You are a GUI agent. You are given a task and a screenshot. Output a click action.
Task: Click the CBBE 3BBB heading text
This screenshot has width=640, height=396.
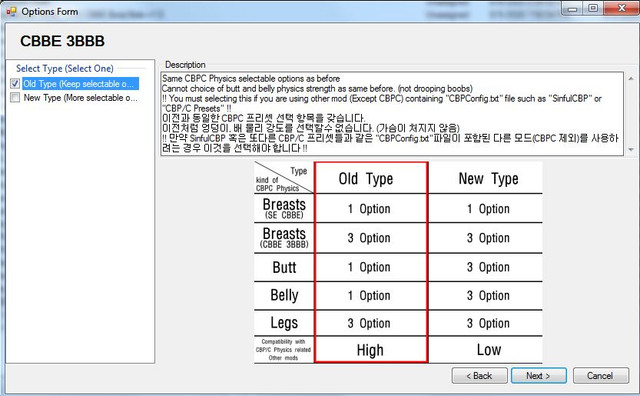[x=62, y=41]
